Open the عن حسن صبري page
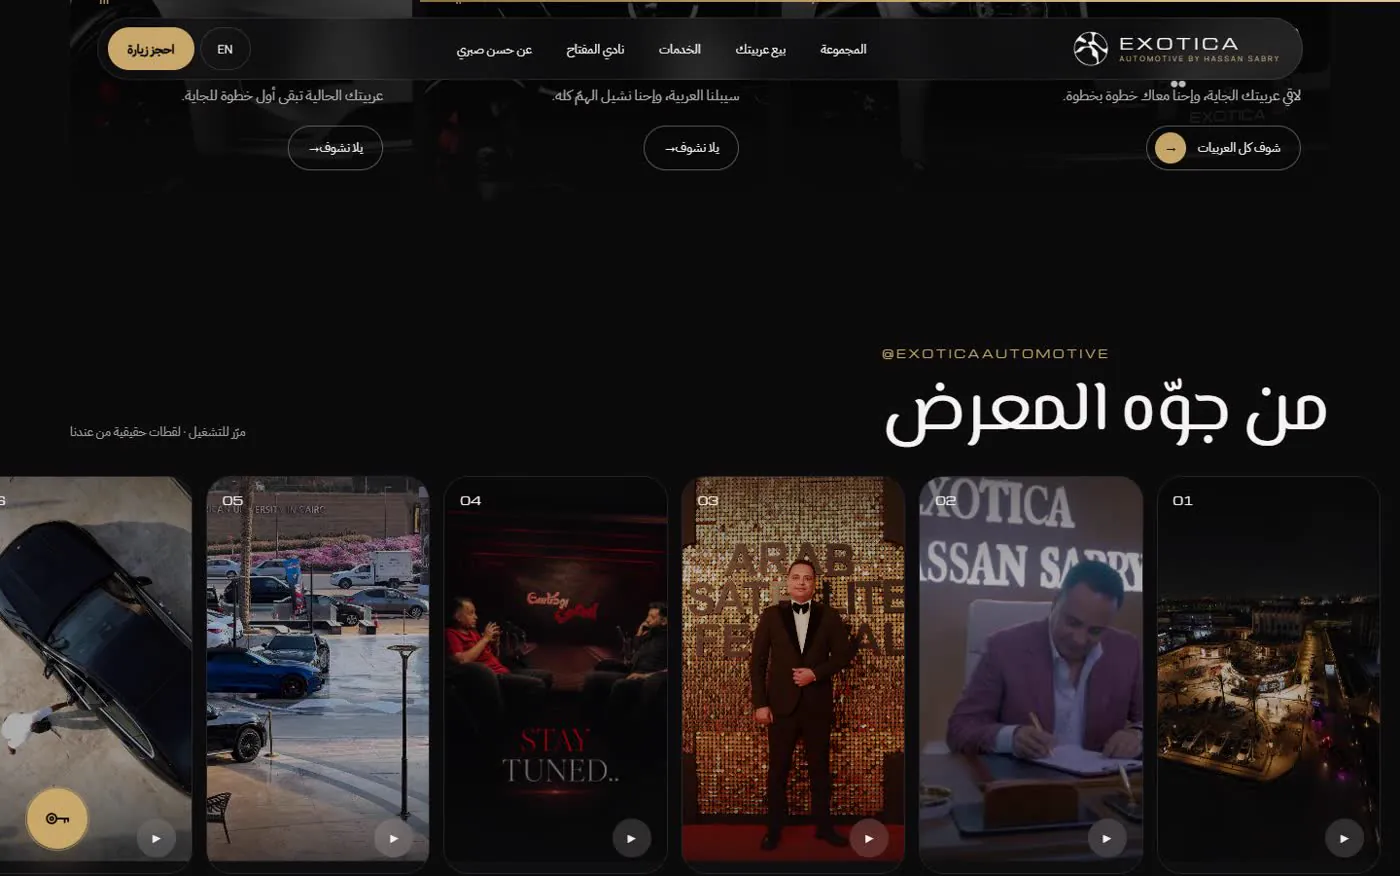The width and height of the screenshot is (1400, 876). pyautogui.click(x=494, y=49)
